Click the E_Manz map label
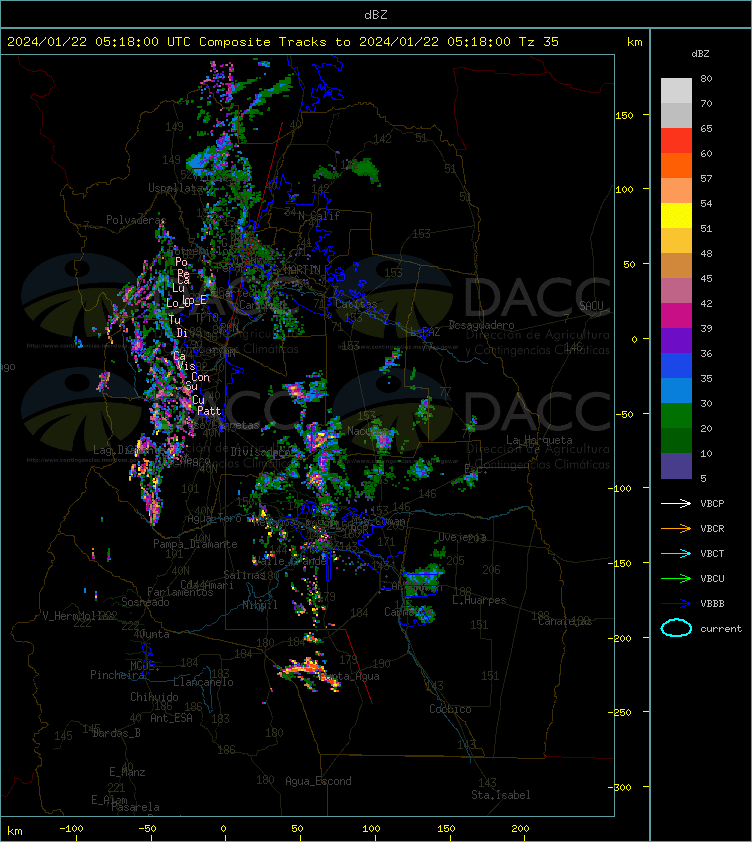 pos(127,772)
